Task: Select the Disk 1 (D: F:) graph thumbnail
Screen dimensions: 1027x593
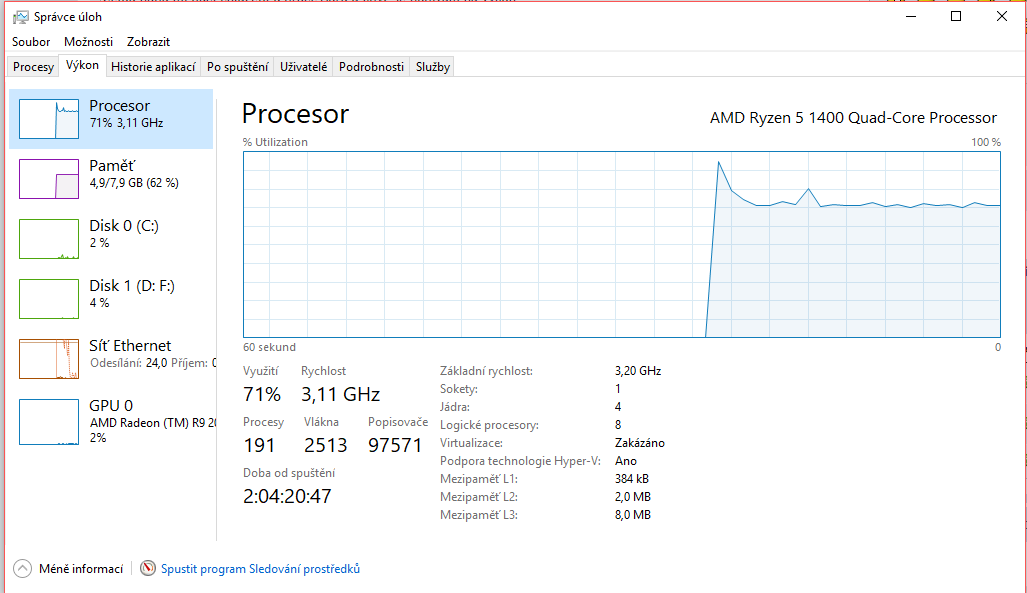Action: (49, 299)
